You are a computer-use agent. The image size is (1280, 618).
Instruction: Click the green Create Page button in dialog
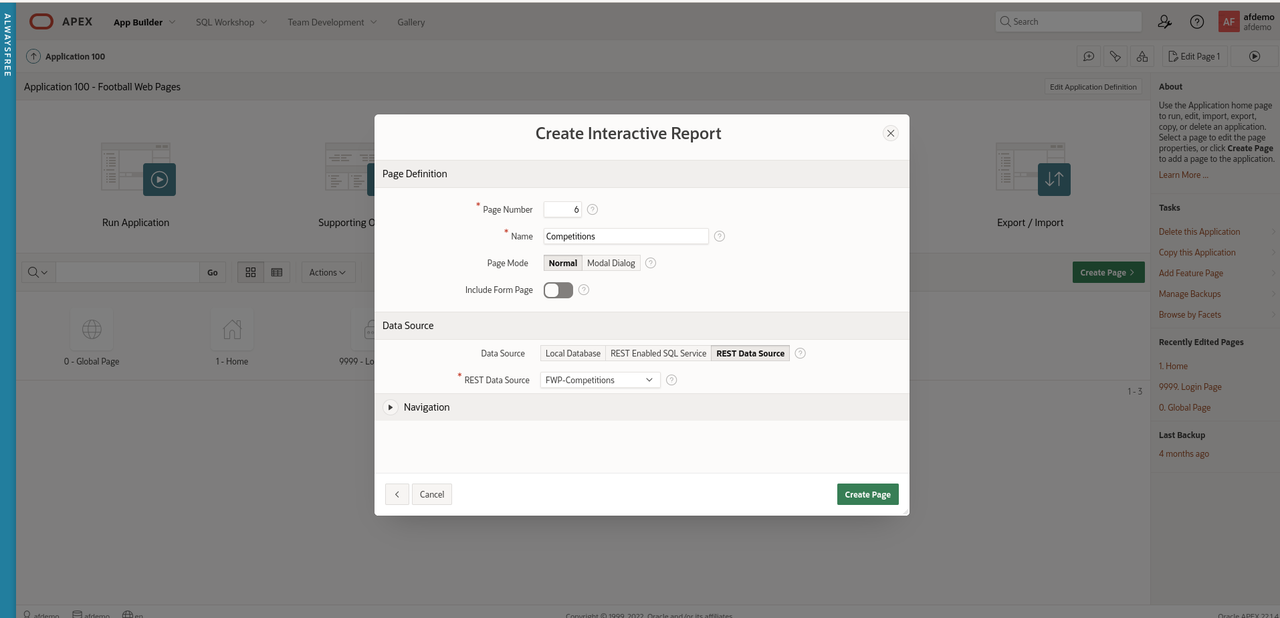(x=867, y=494)
